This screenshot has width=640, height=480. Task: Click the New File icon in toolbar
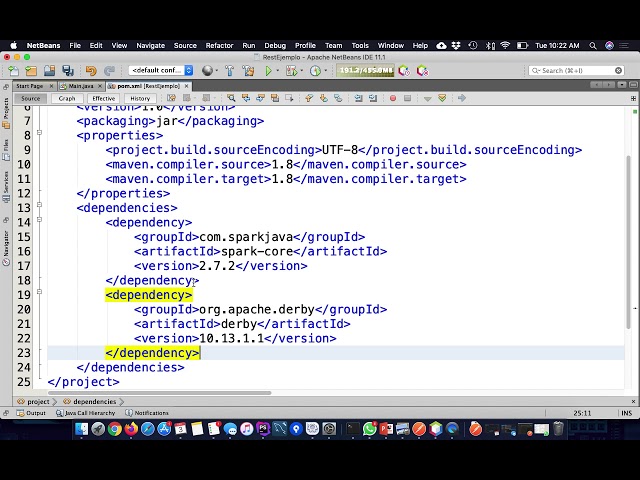click(13, 71)
